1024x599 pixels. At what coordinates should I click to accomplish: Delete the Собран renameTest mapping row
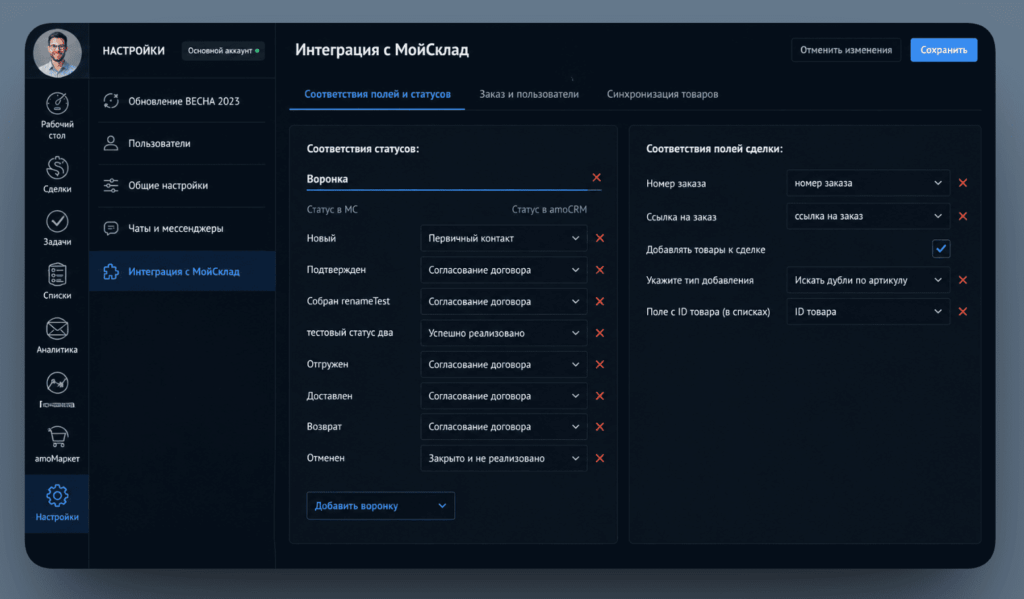(600, 301)
